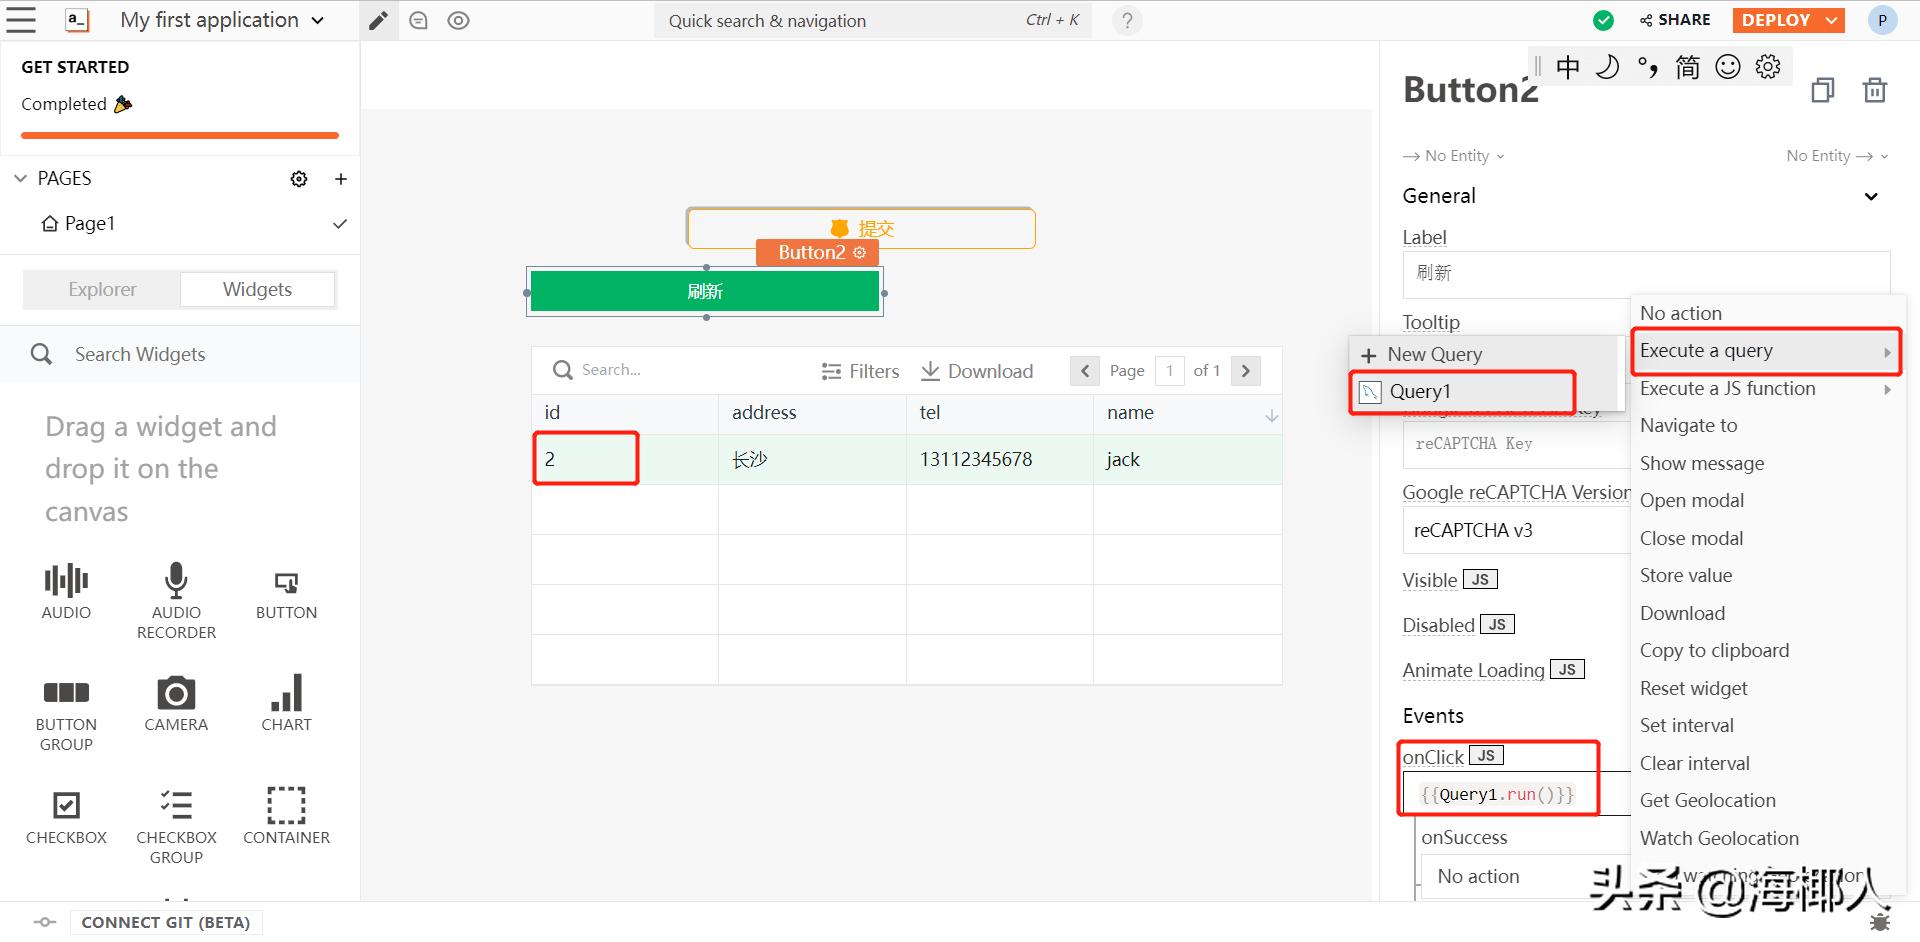Open reCAPTCHA v3 version dropdown

coord(1516,530)
